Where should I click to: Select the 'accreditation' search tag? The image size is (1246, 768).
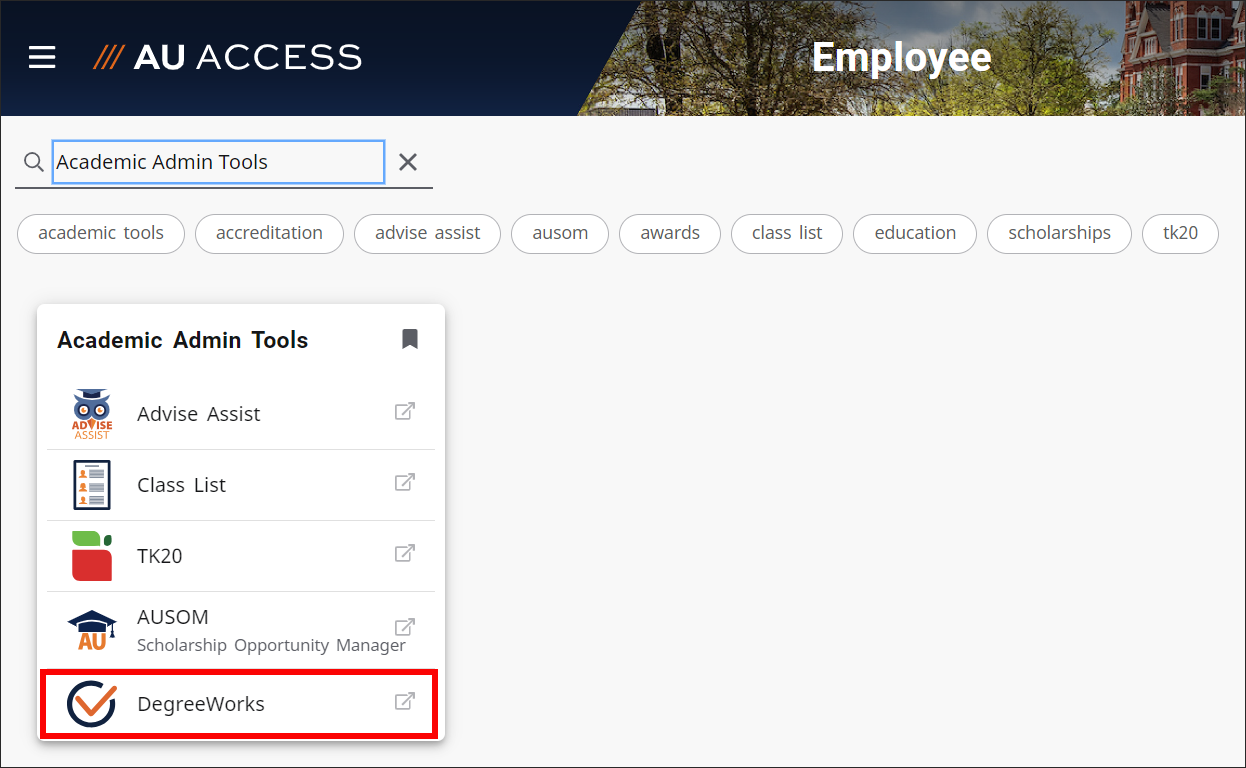coord(269,233)
